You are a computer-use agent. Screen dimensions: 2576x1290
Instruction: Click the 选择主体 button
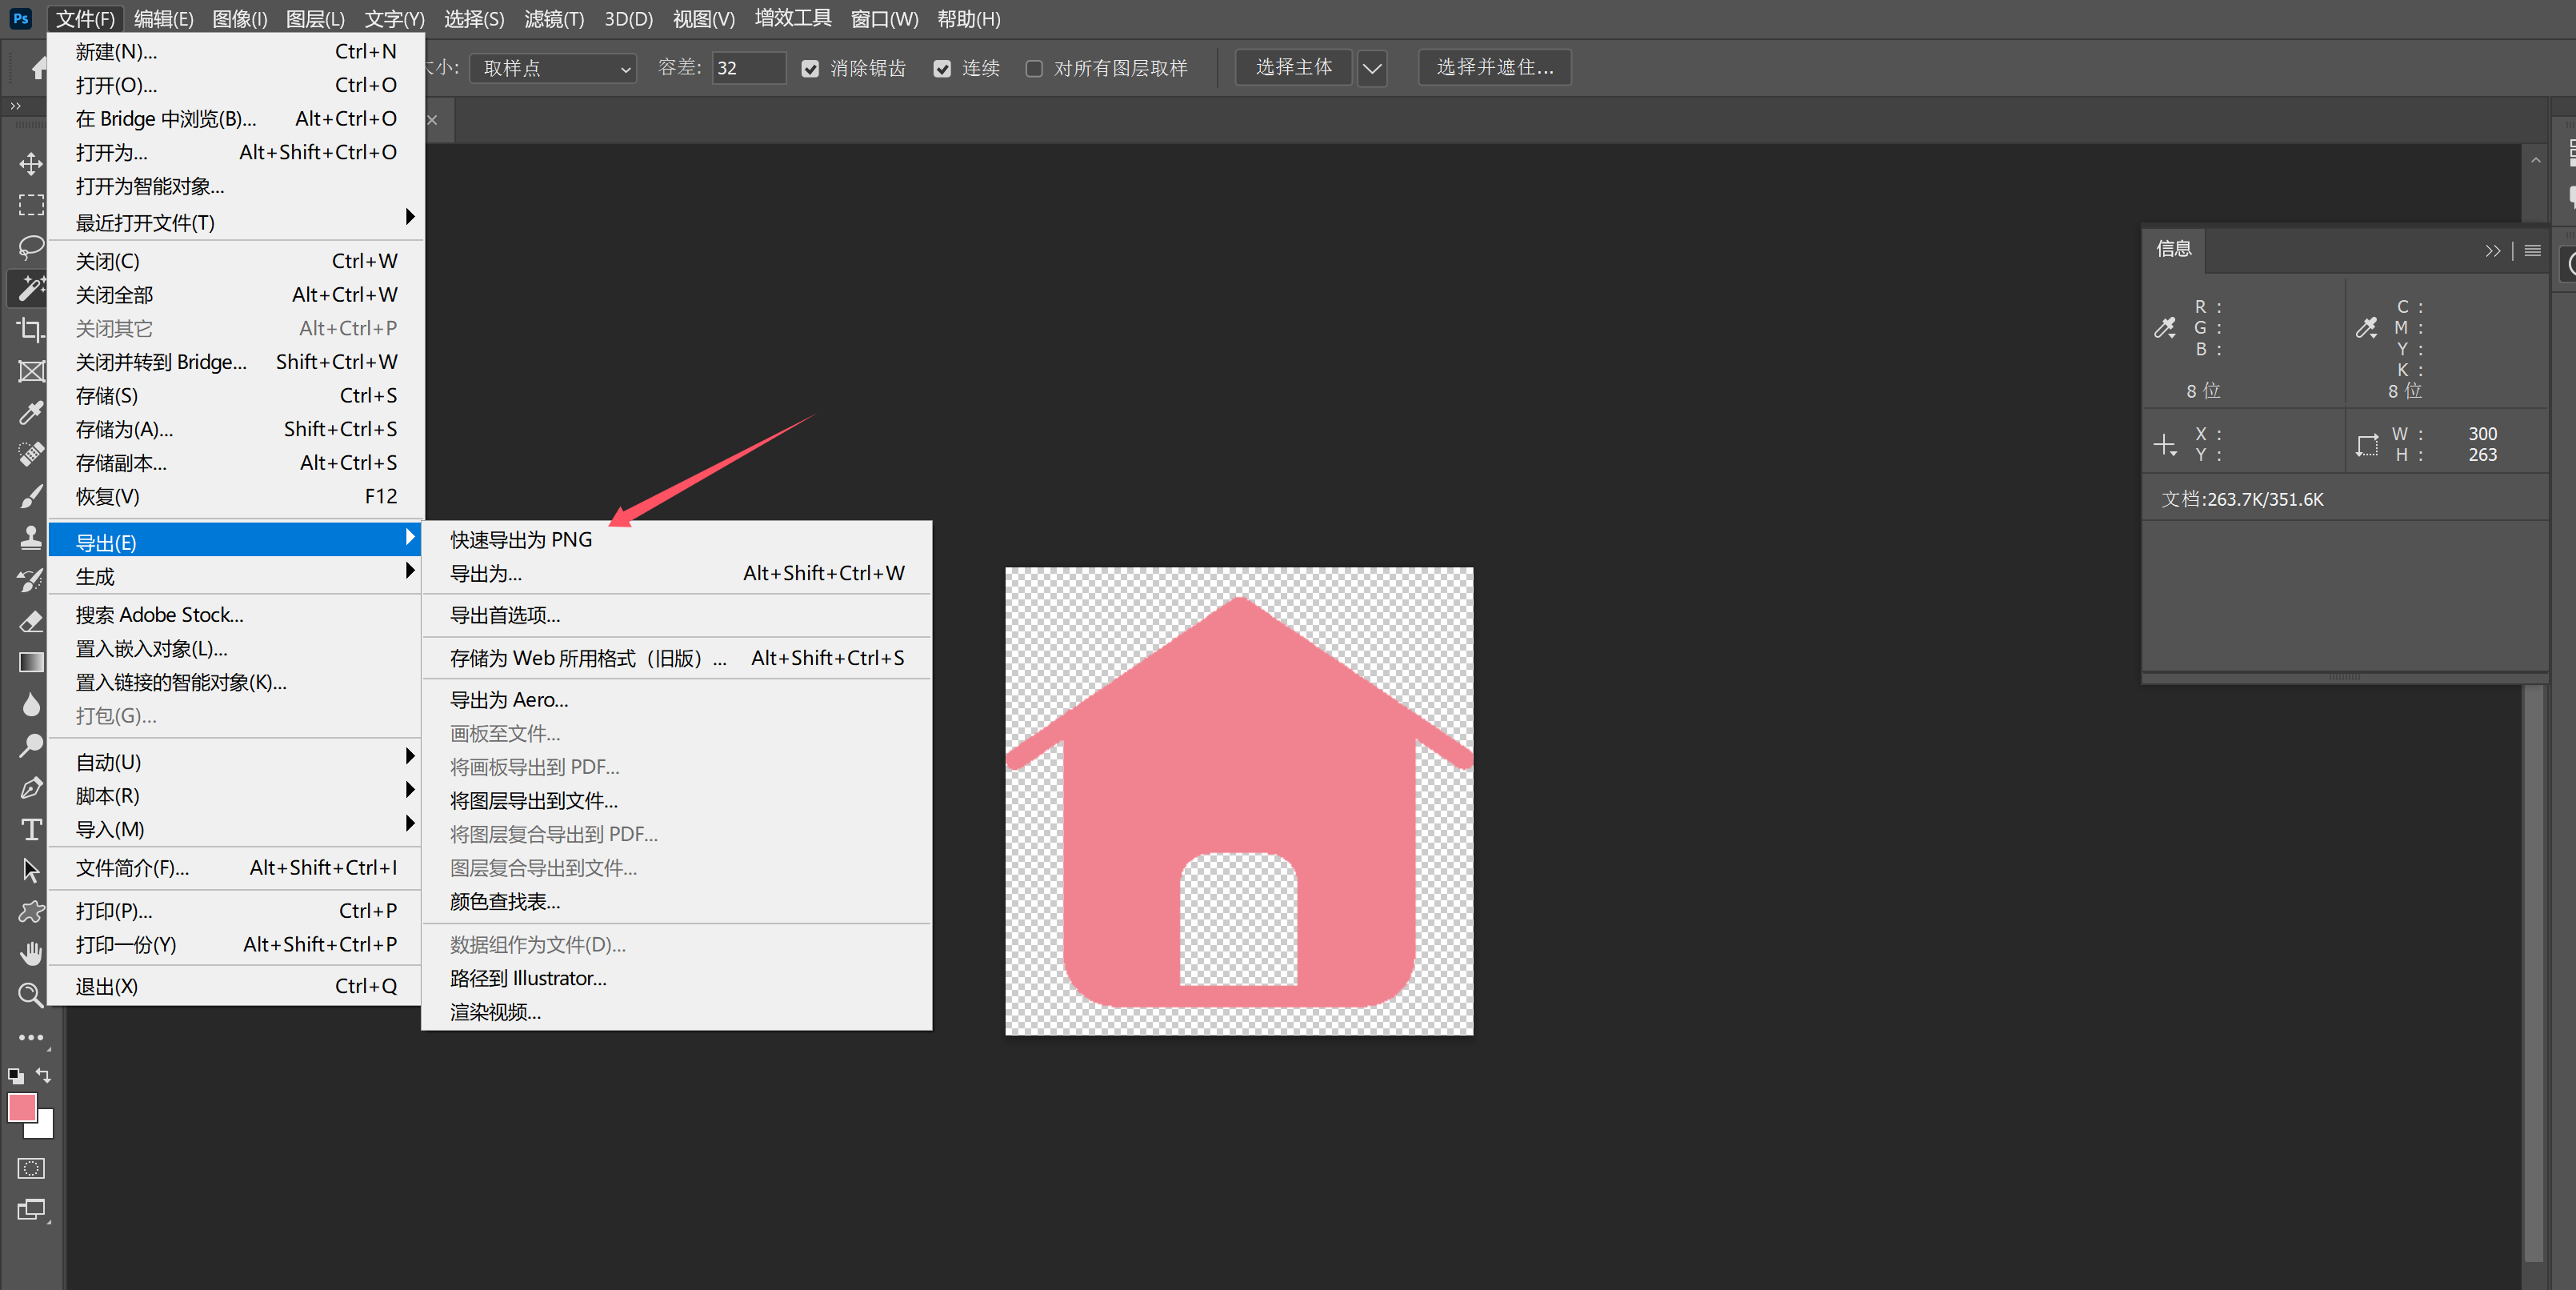point(1294,68)
